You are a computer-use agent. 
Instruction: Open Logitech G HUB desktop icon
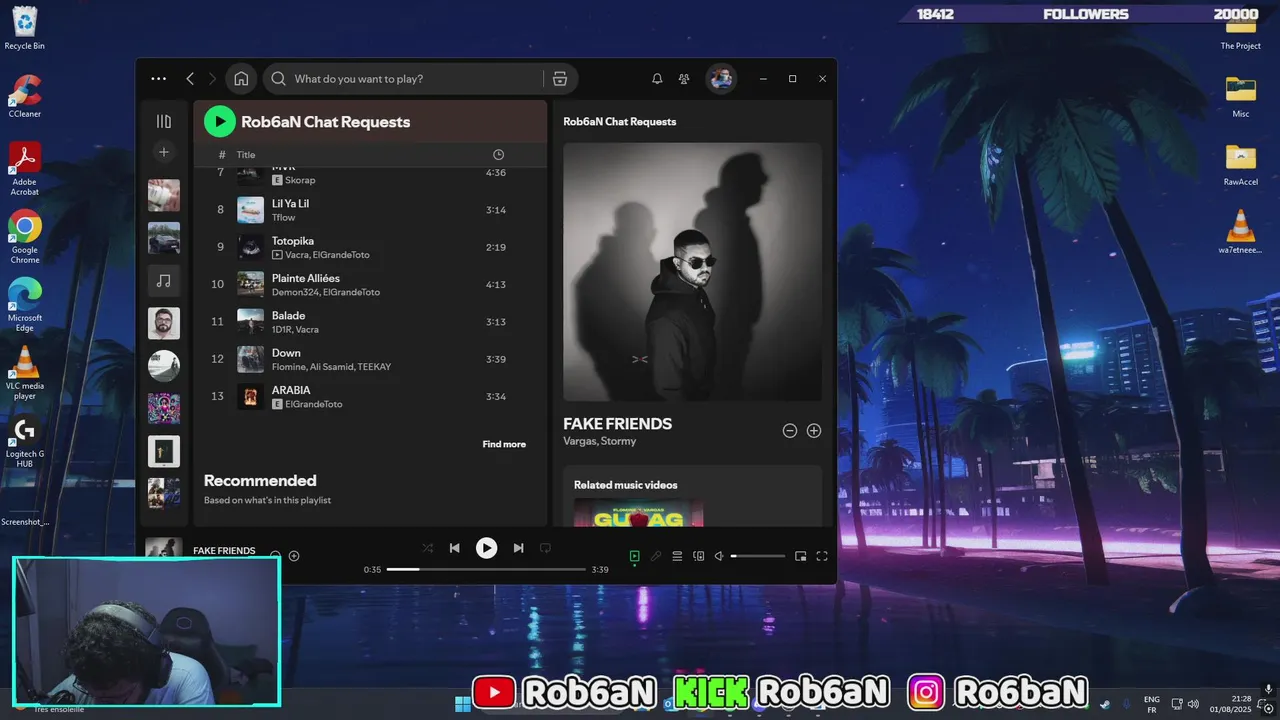24,442
